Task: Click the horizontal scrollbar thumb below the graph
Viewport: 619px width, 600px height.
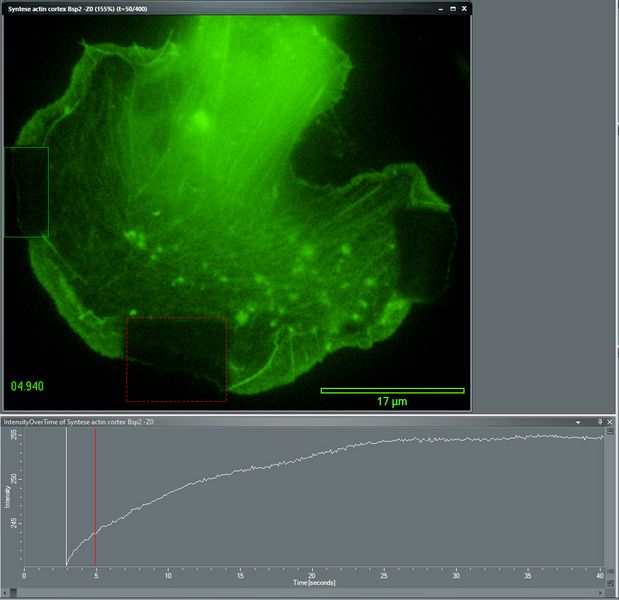Action: point(13,592)
